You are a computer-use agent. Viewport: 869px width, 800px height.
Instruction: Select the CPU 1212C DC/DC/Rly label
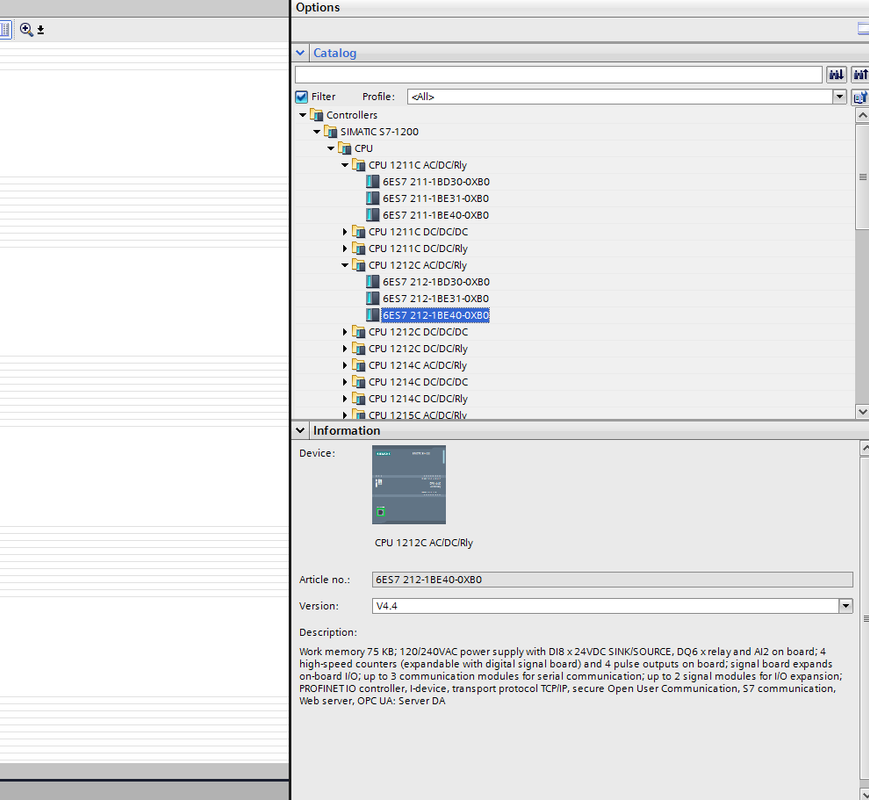[418, 349]
